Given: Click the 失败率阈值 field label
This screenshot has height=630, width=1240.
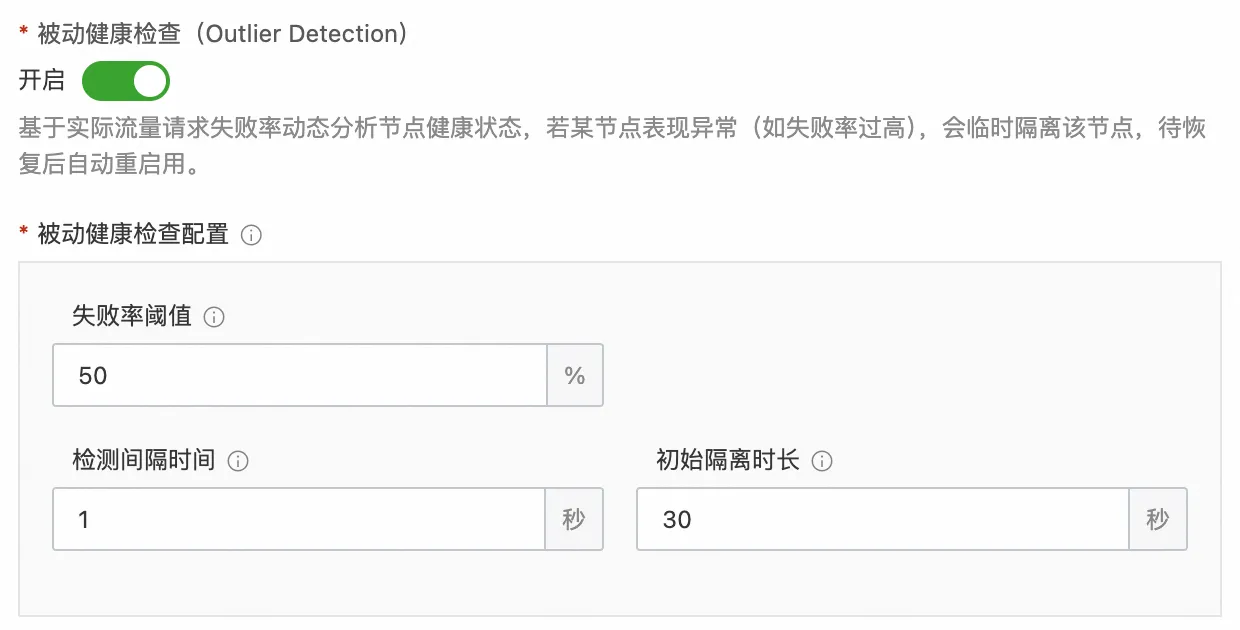Looking at the screenshot, I should tap(132, 317).
